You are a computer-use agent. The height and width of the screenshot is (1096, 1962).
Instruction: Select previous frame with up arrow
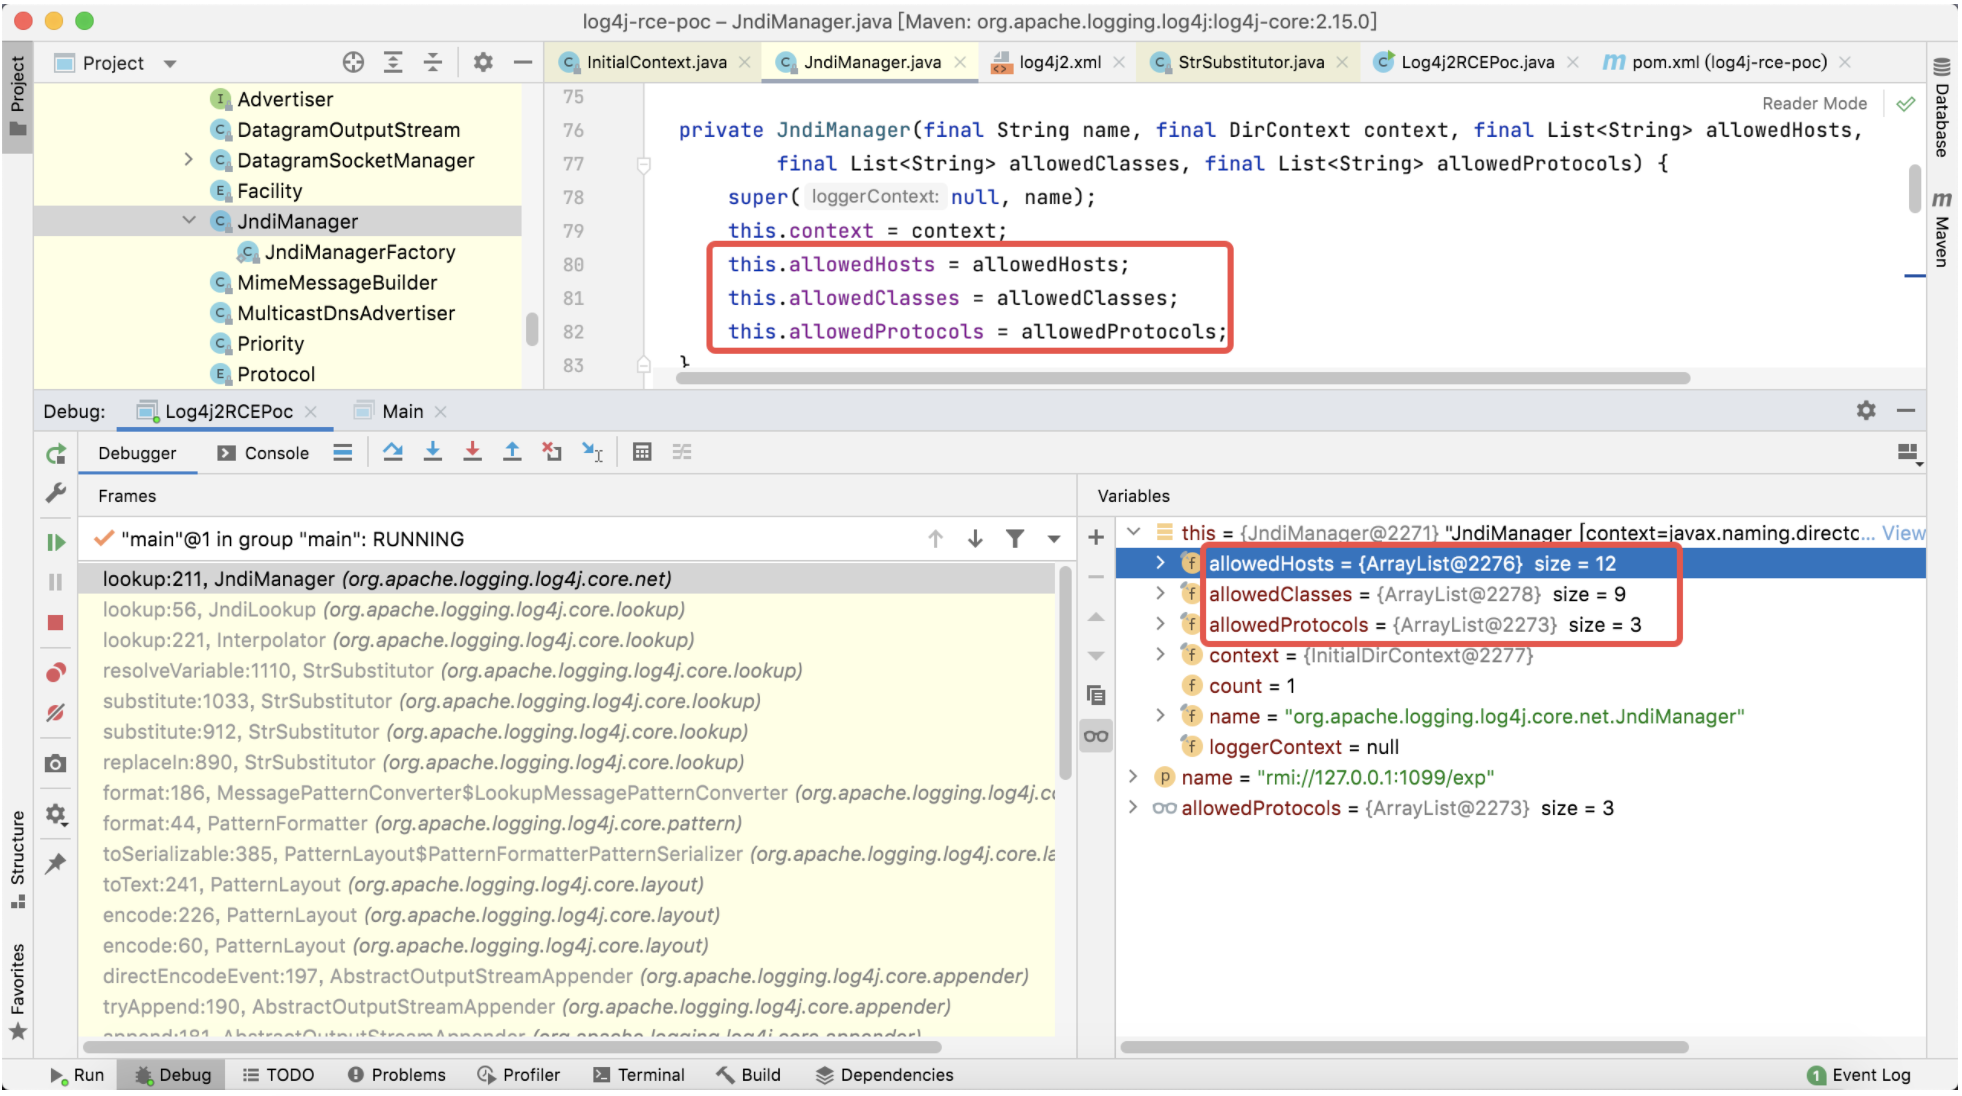point(936,540)
